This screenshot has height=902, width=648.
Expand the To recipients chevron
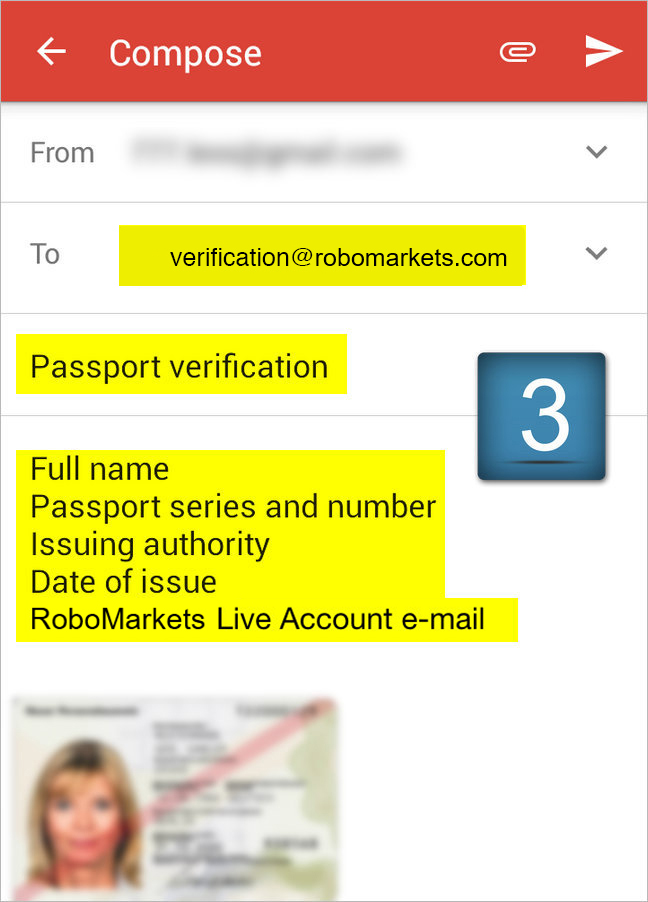[x=596, y=253]
